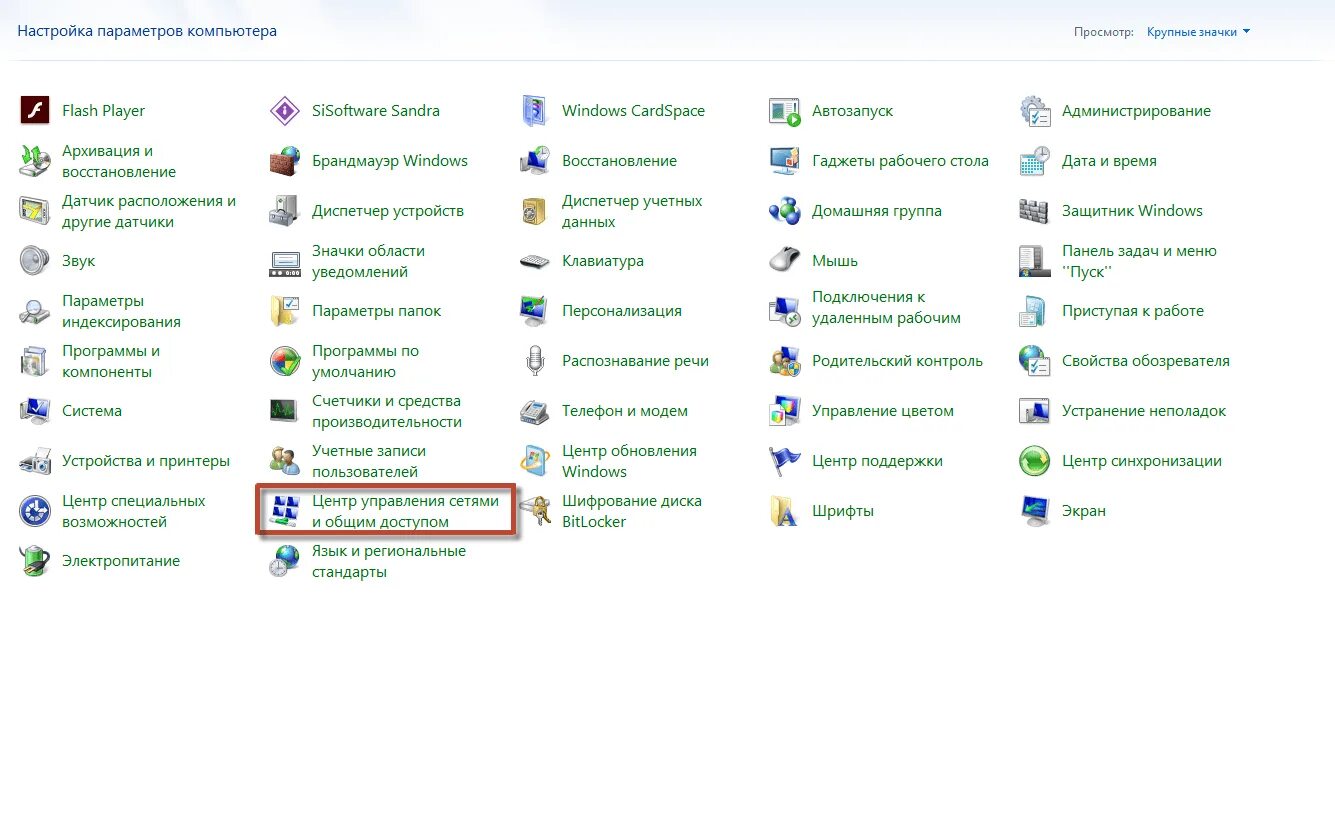This screenshot has height=816, width=1335.
Task: Click the Параметры папок icon
Action: point(285,310)
